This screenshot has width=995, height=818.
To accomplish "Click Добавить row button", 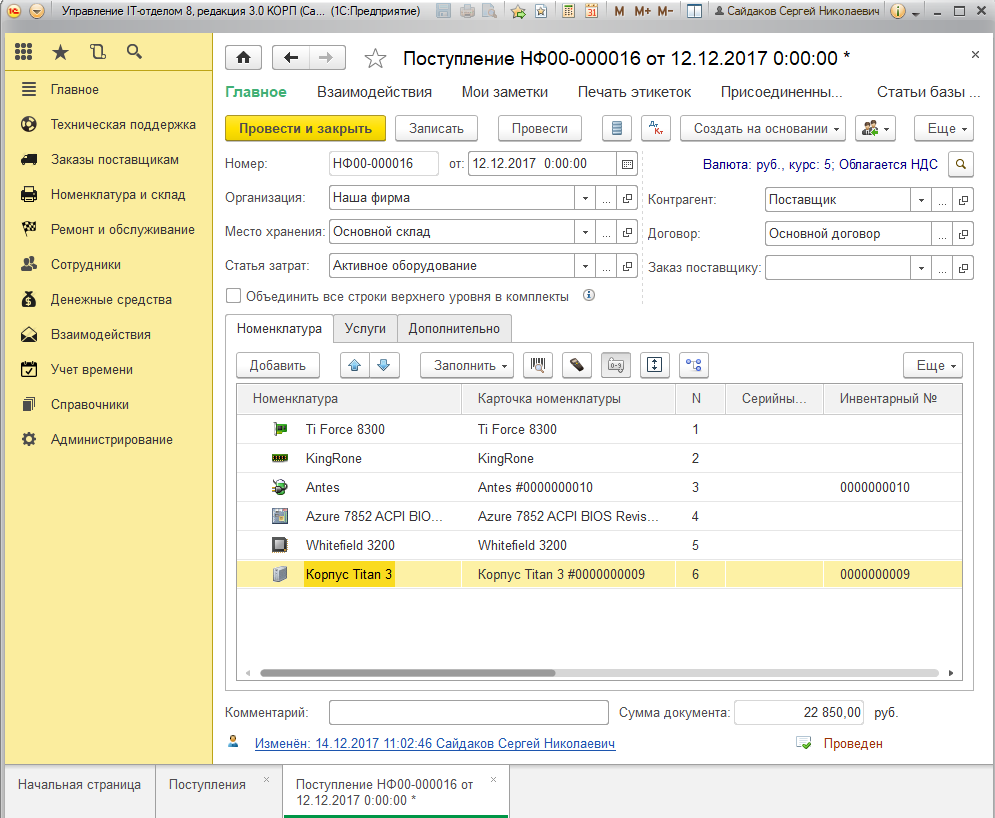I will tap(277, 365).
